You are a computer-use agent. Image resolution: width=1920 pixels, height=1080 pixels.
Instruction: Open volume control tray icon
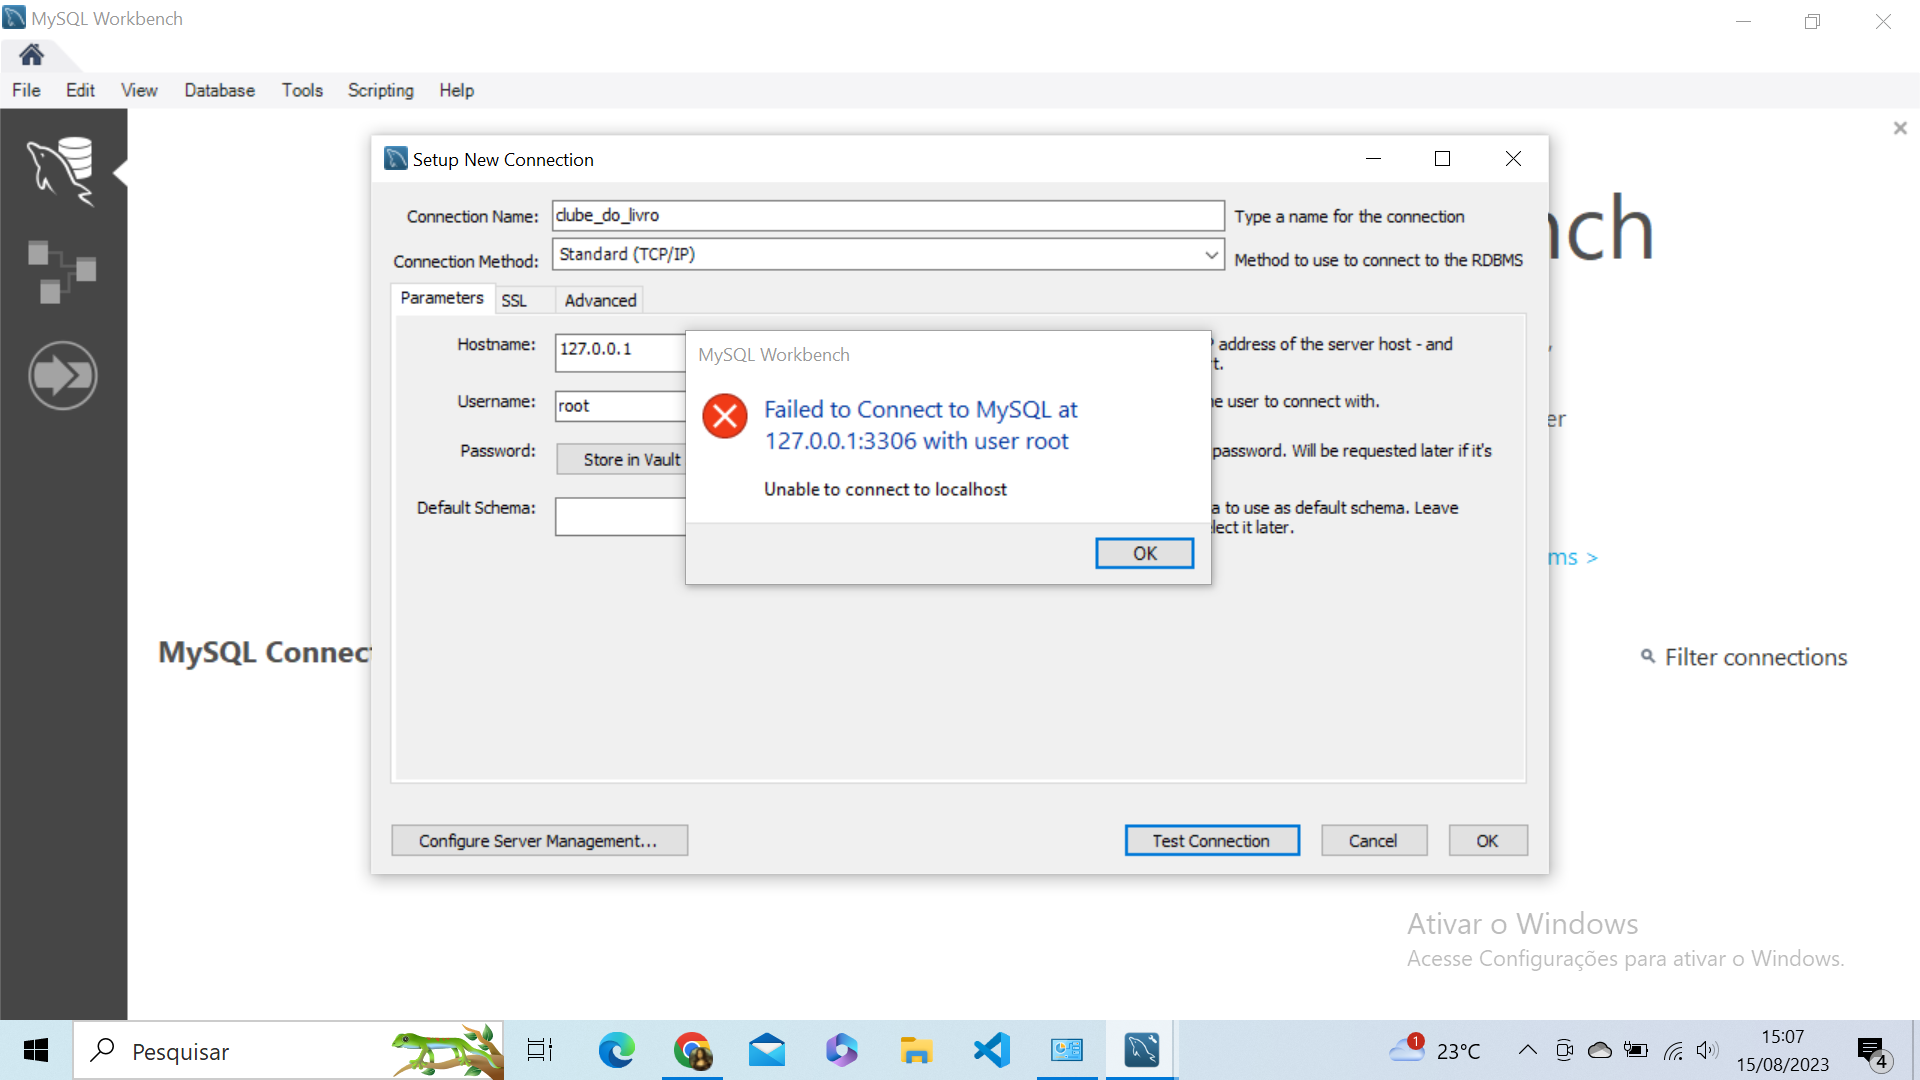[1707, 1050]
